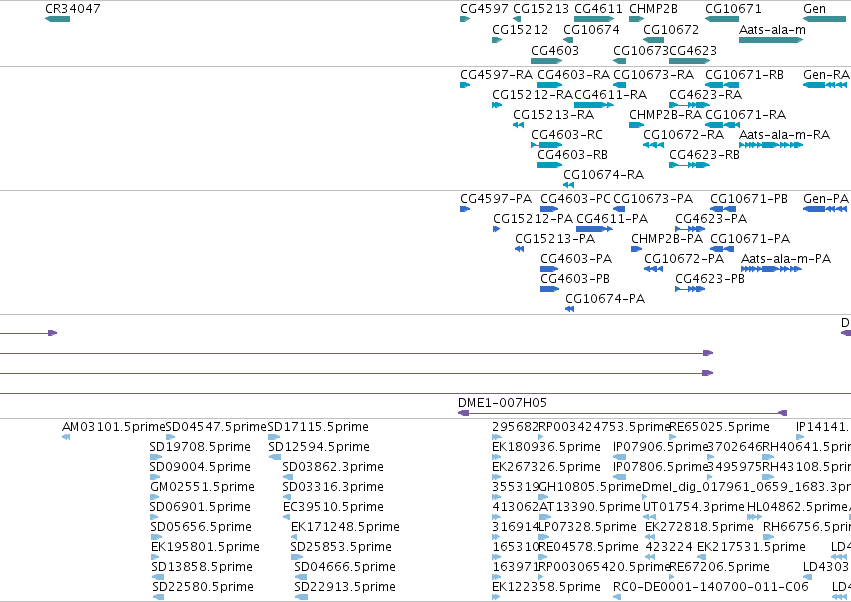
Task: Click the CG4597-RA transcript label
Action: click(497, 74)
